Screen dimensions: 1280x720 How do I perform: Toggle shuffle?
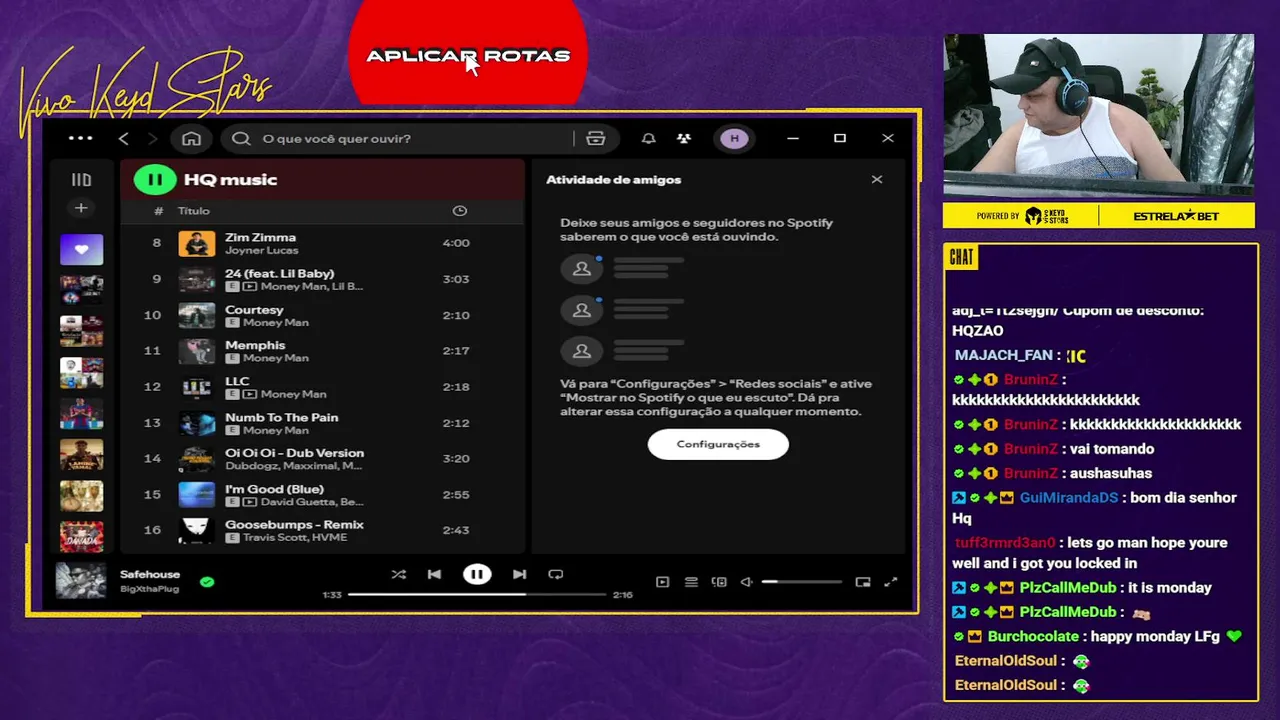tap(399, 574)
